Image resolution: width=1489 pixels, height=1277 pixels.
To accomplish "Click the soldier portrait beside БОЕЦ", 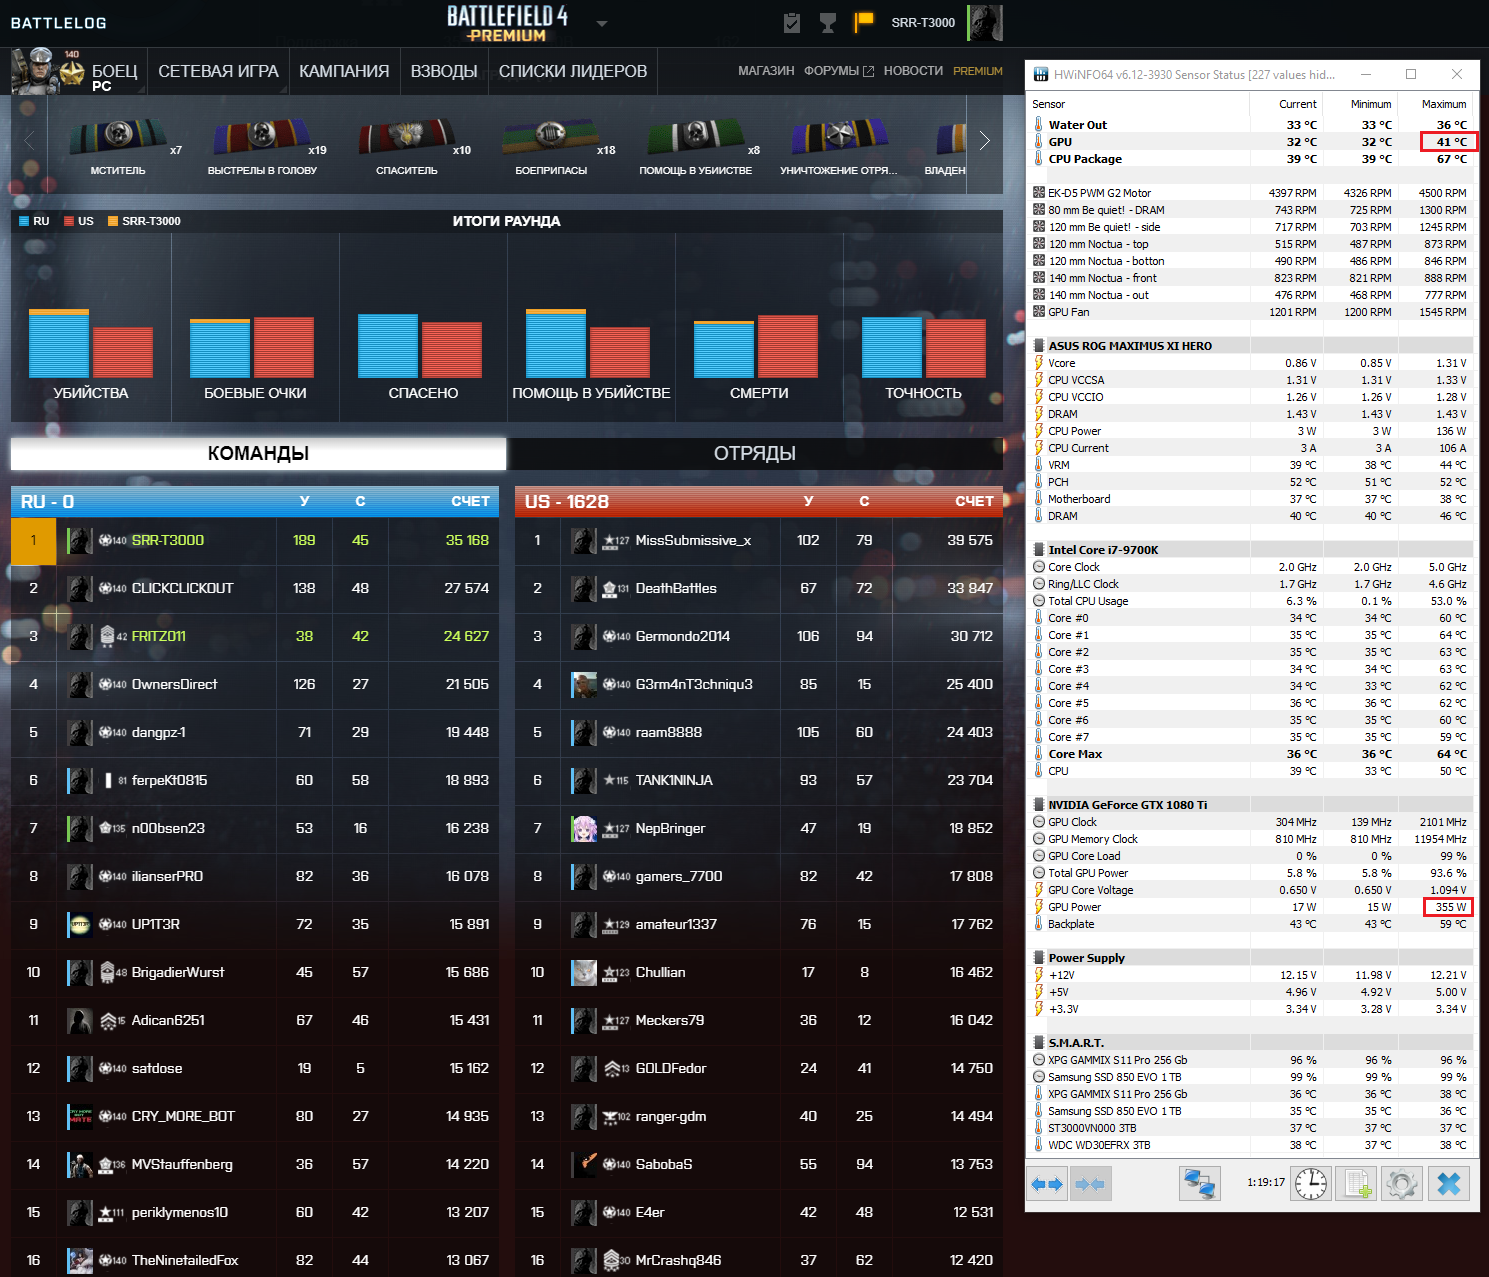I will (x=32, y=71).
